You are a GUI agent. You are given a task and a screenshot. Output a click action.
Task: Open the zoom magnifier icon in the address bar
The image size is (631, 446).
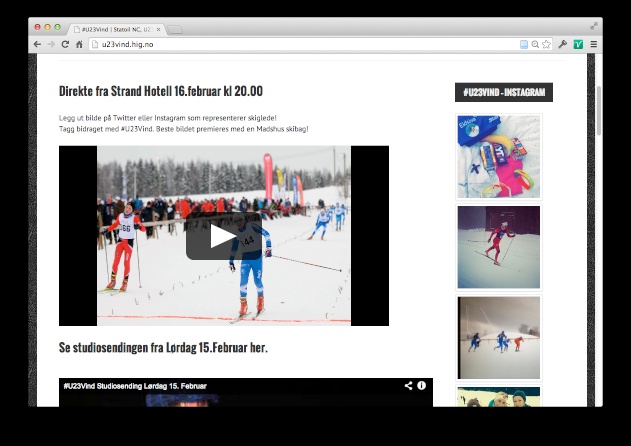point(535,44)
